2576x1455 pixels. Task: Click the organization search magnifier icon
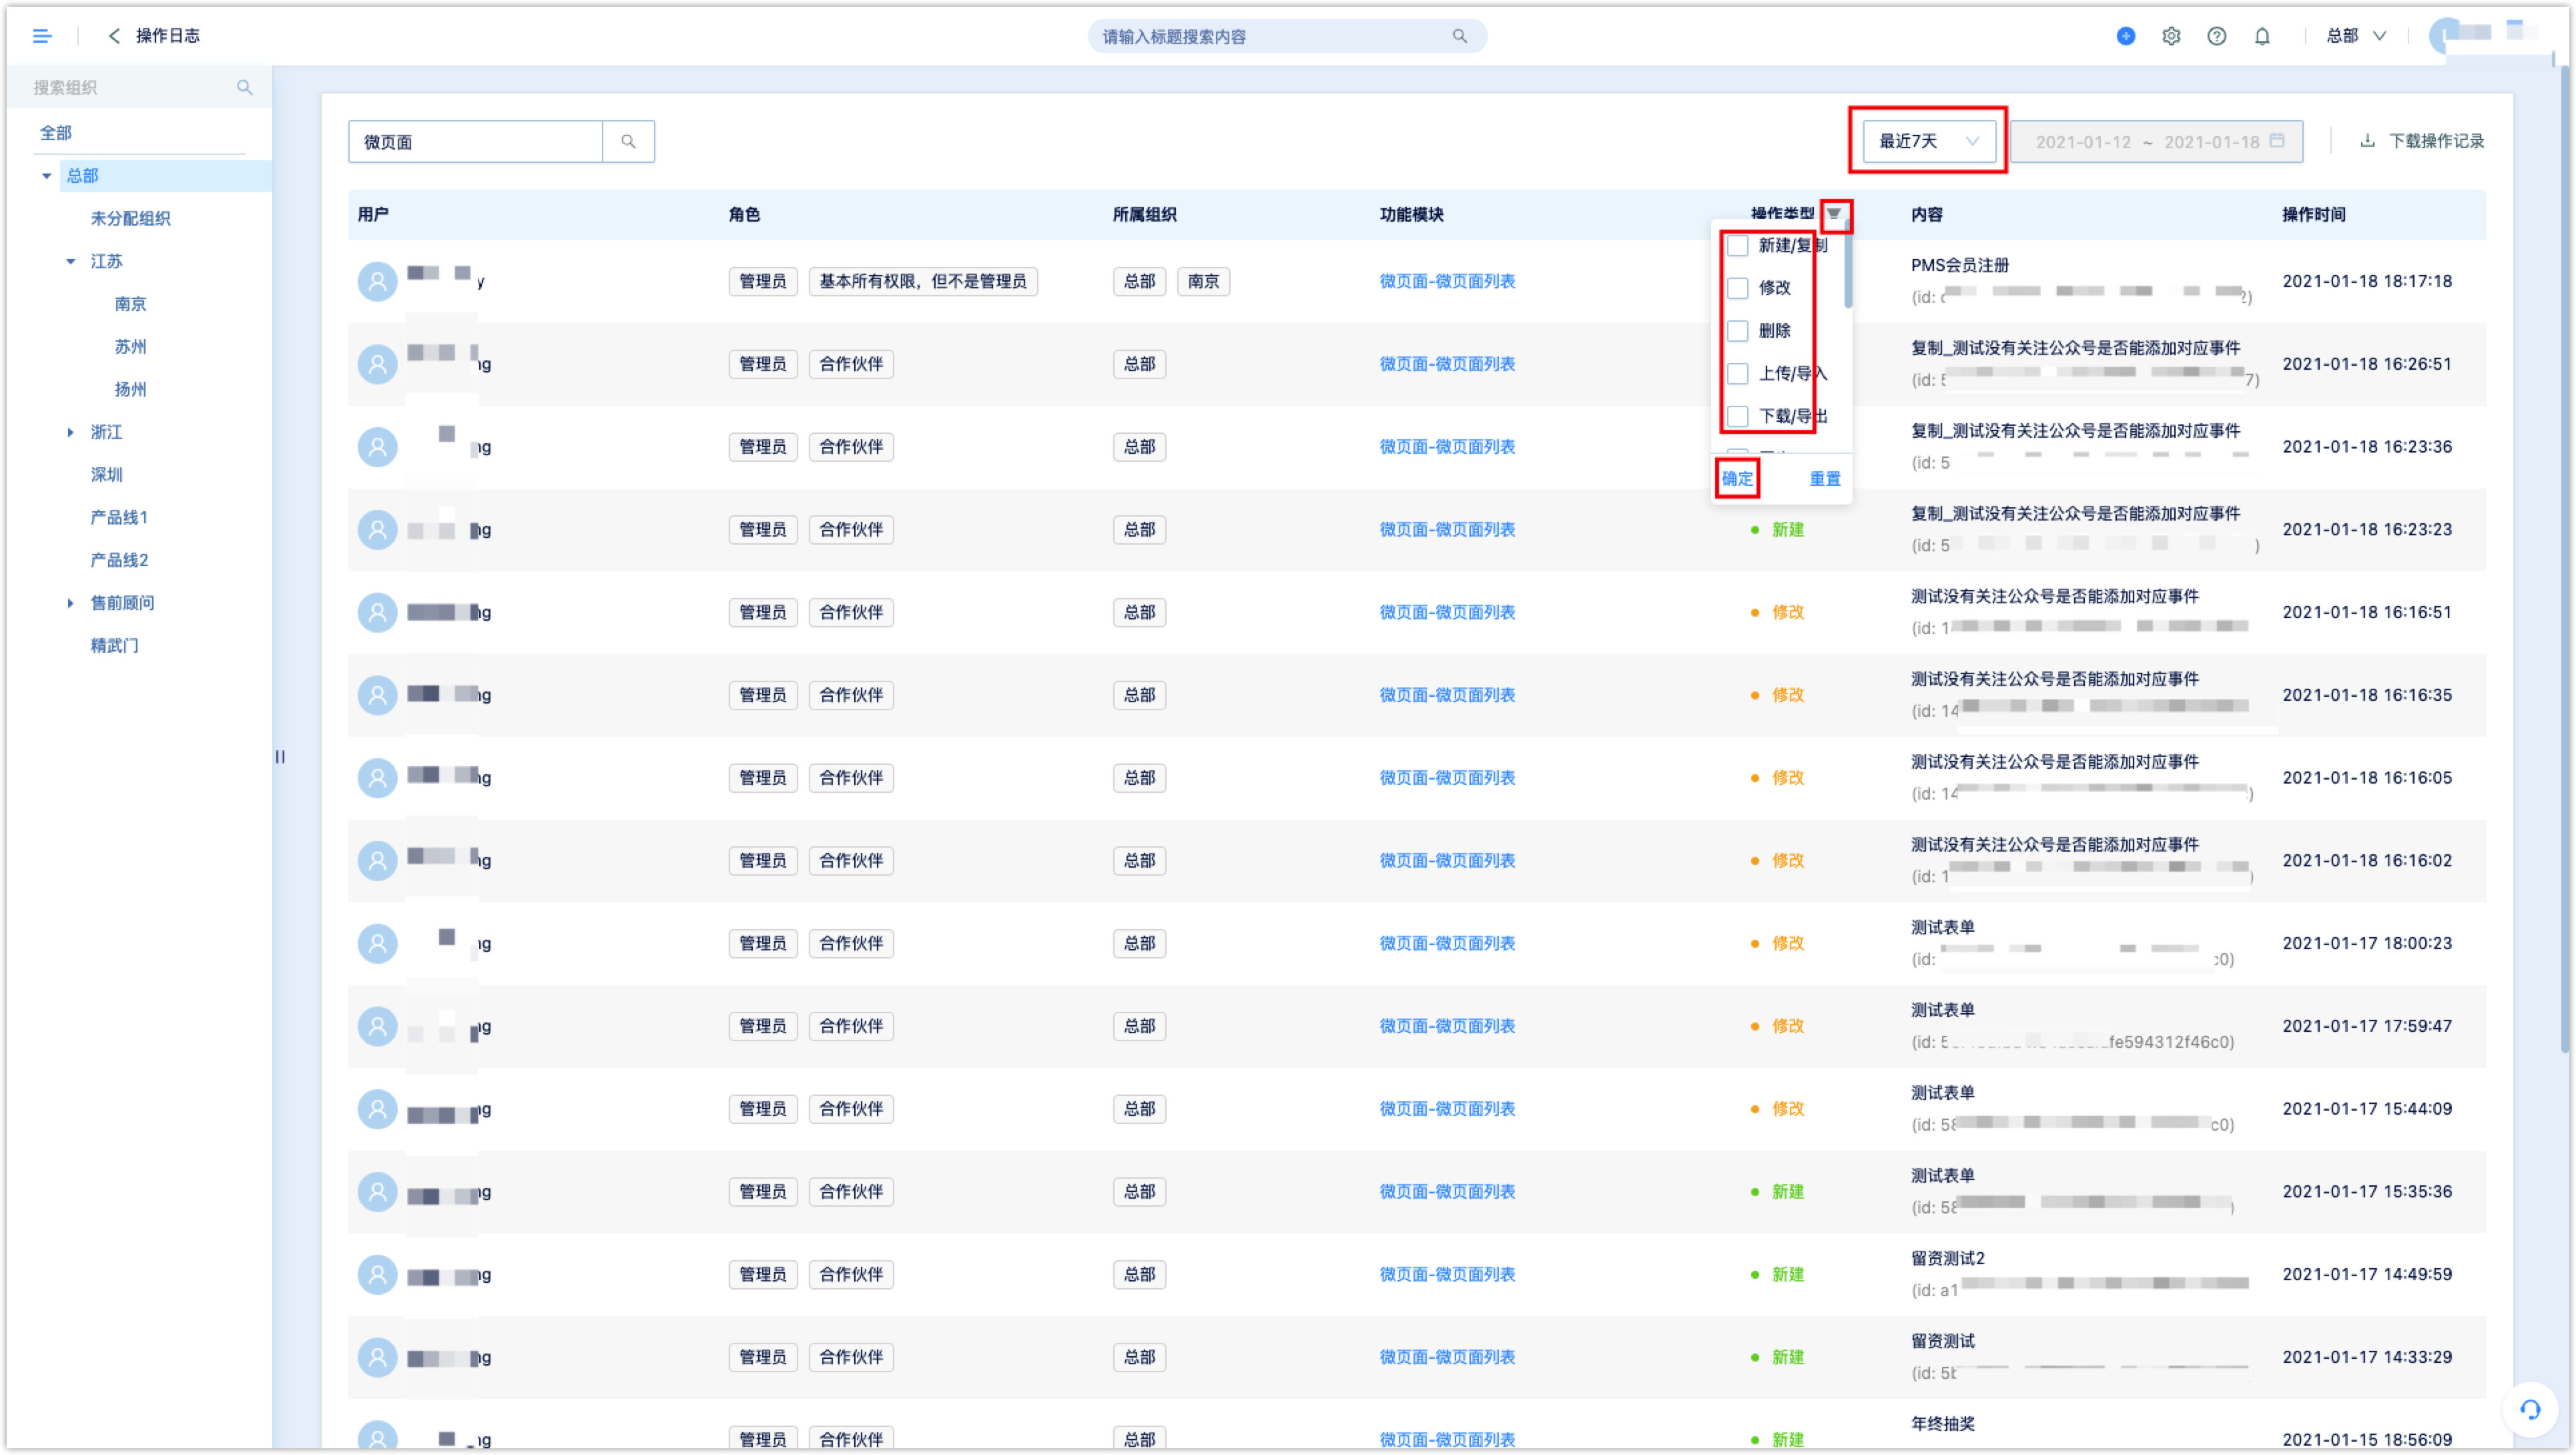[244, 87]
